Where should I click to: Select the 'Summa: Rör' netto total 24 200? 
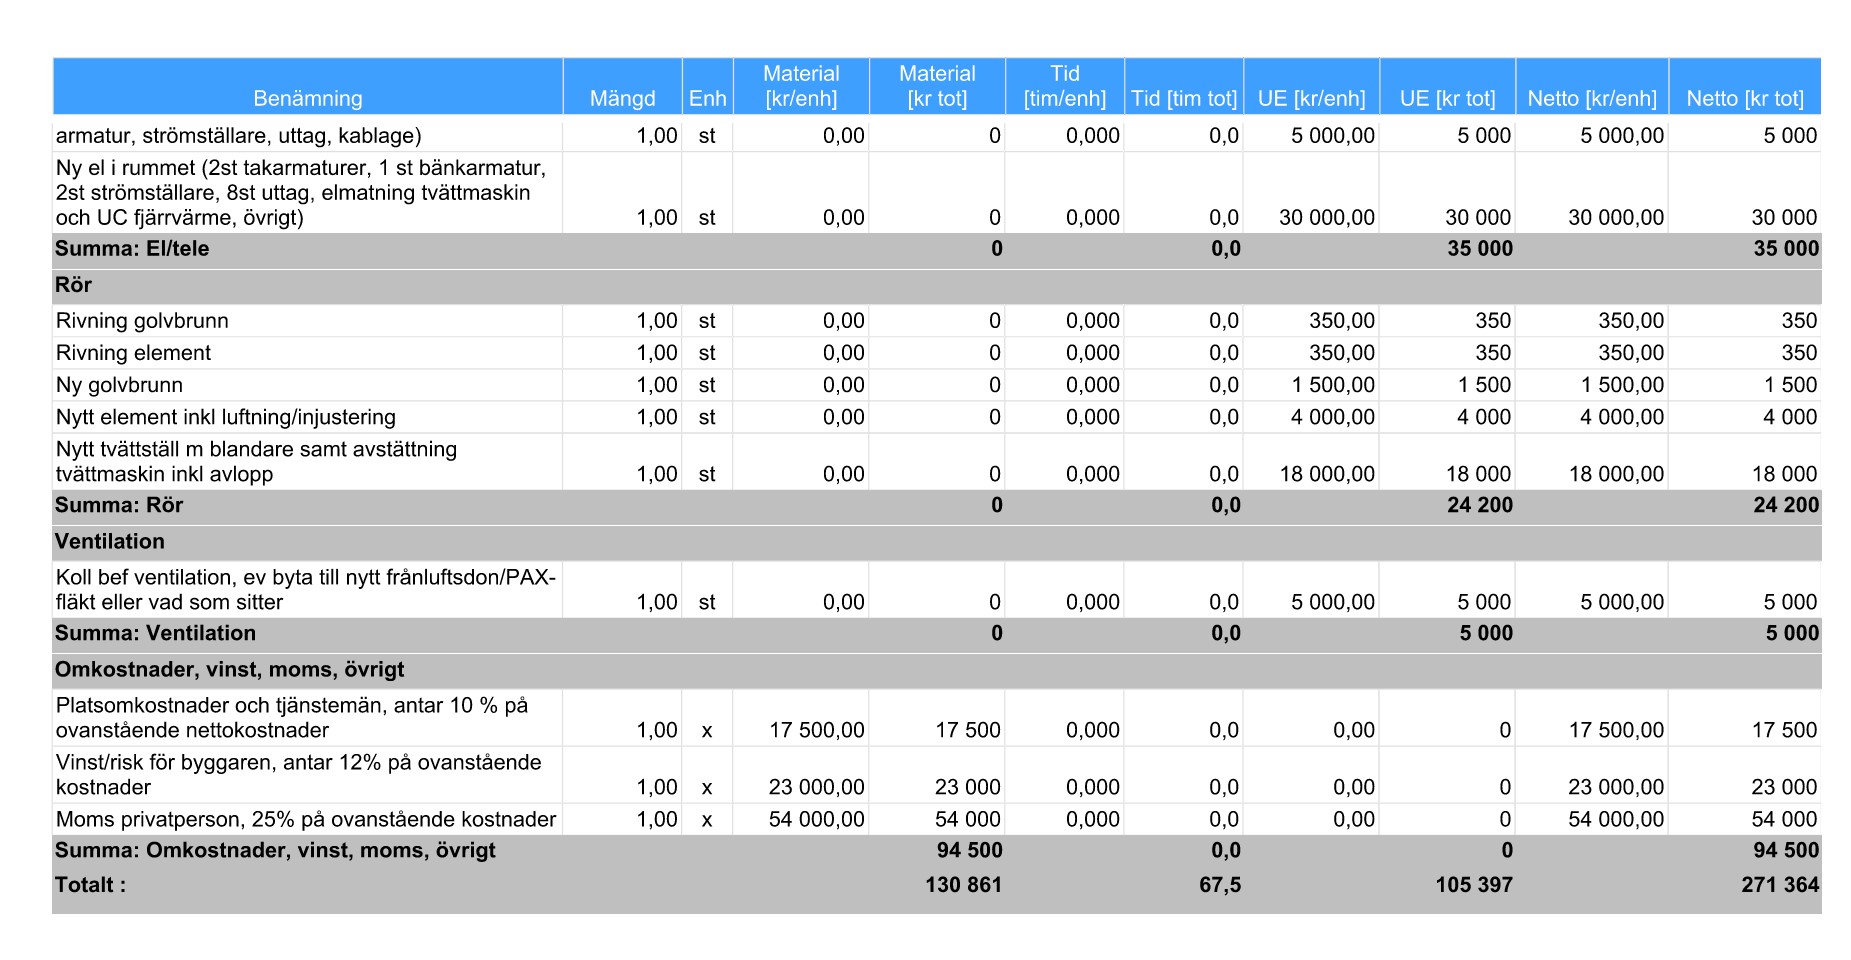coord(1785,505)
